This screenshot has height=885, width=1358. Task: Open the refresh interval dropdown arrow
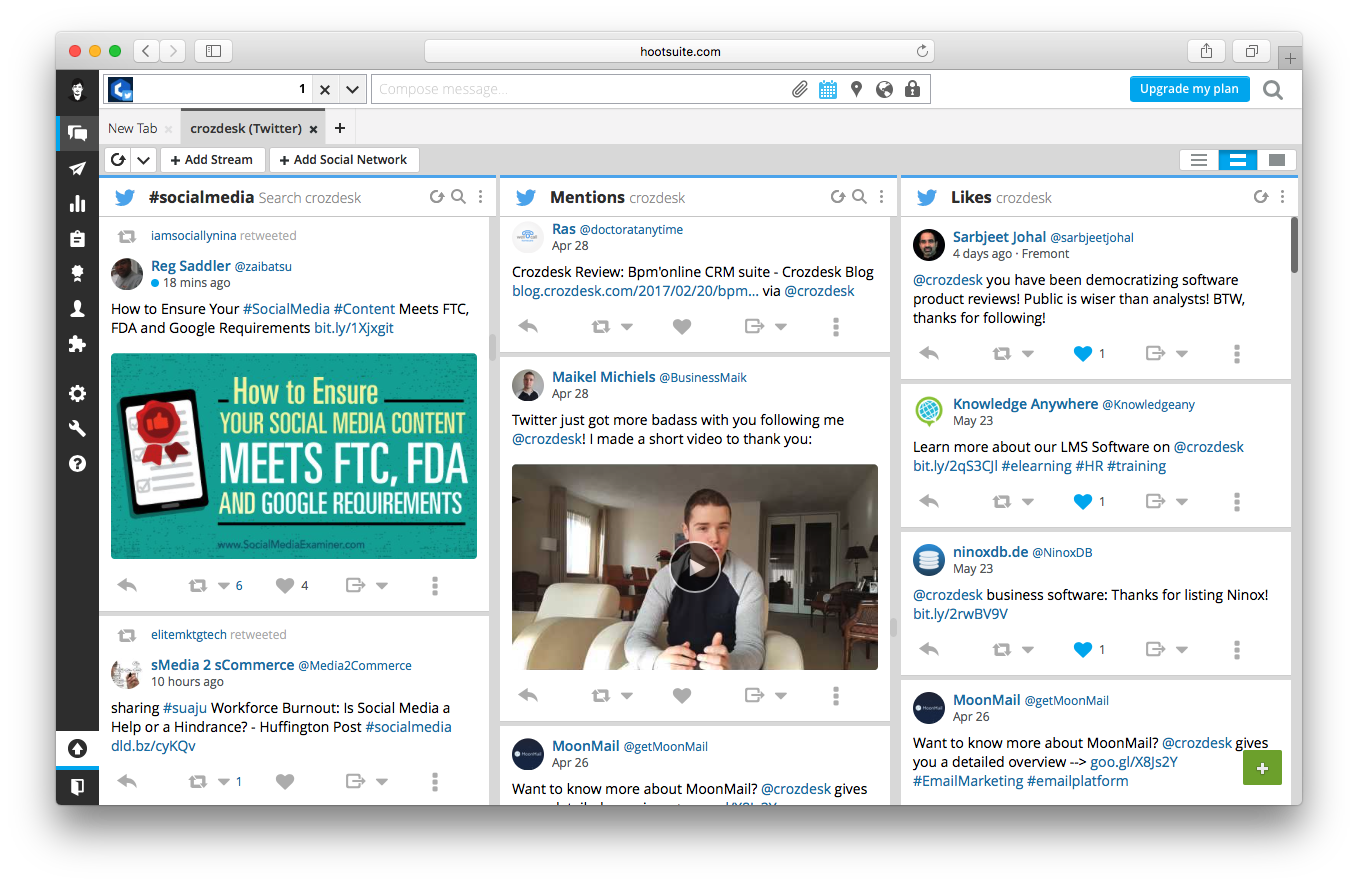click(x=144, y=160)
